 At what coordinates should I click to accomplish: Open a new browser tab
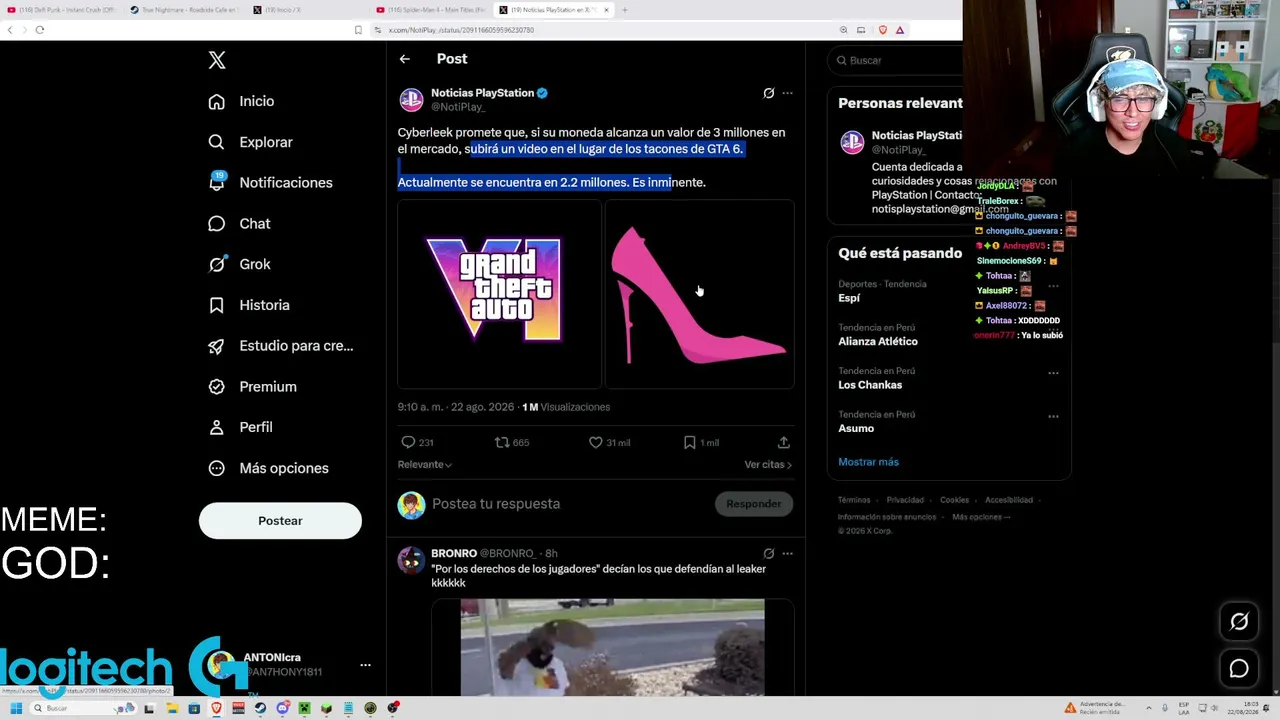point(624,10)
